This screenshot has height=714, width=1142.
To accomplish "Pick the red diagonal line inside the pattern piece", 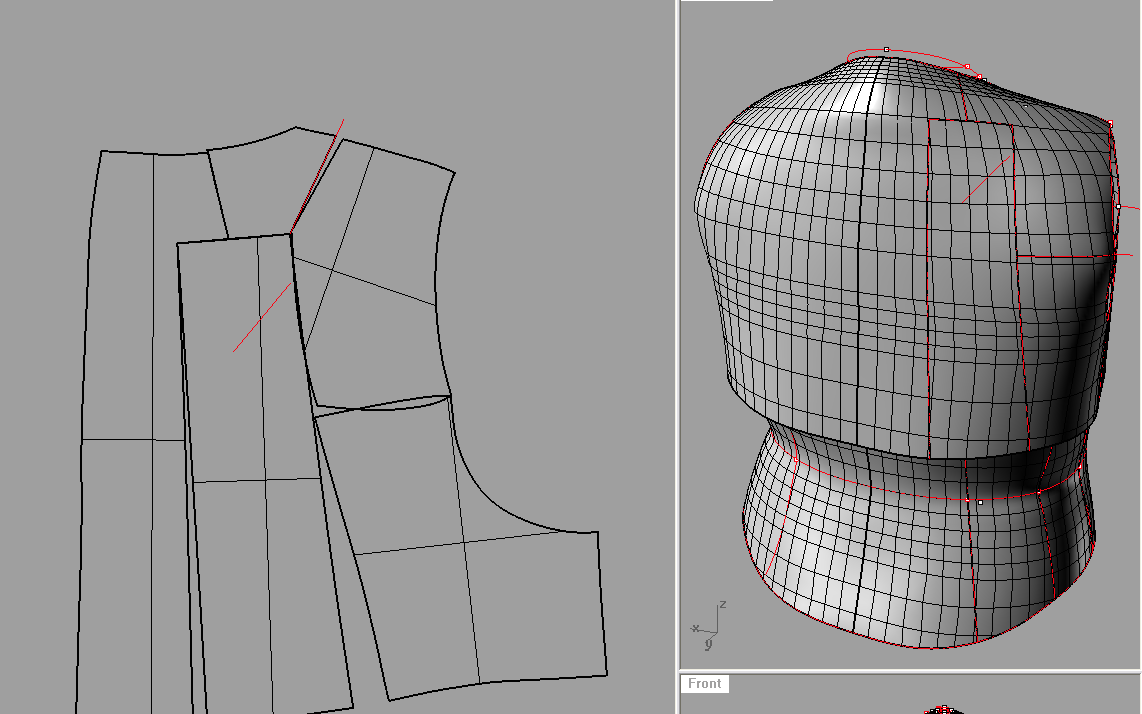I will (x=263, y=317).
